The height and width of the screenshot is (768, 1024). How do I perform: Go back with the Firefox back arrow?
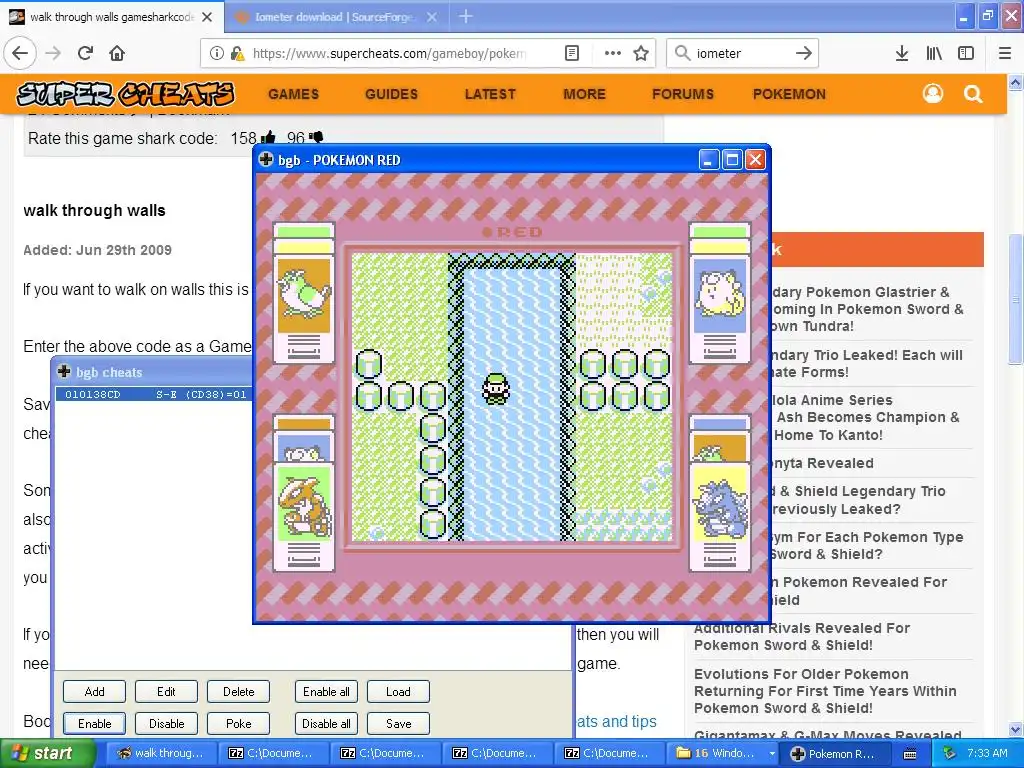(20, 53)
